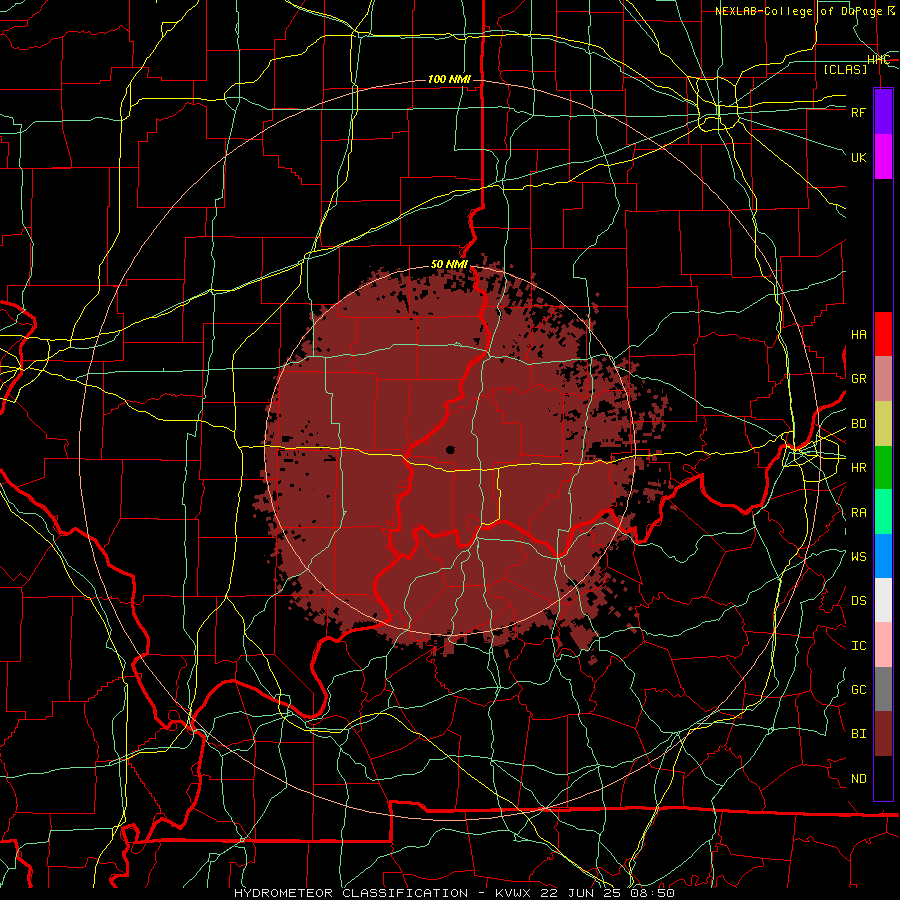Click the DS white legend swatch
This screenshot has height=900, width=900.
pos(883,600)
